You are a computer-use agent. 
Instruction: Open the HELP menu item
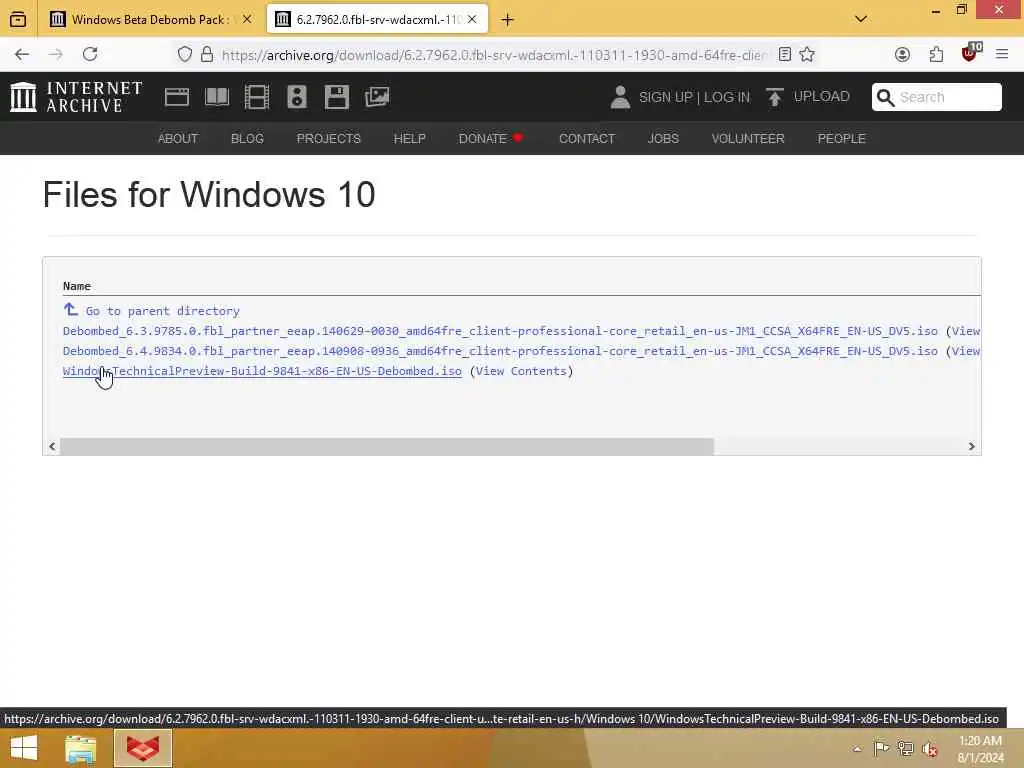pyautogui.click(x=409, y=138)
